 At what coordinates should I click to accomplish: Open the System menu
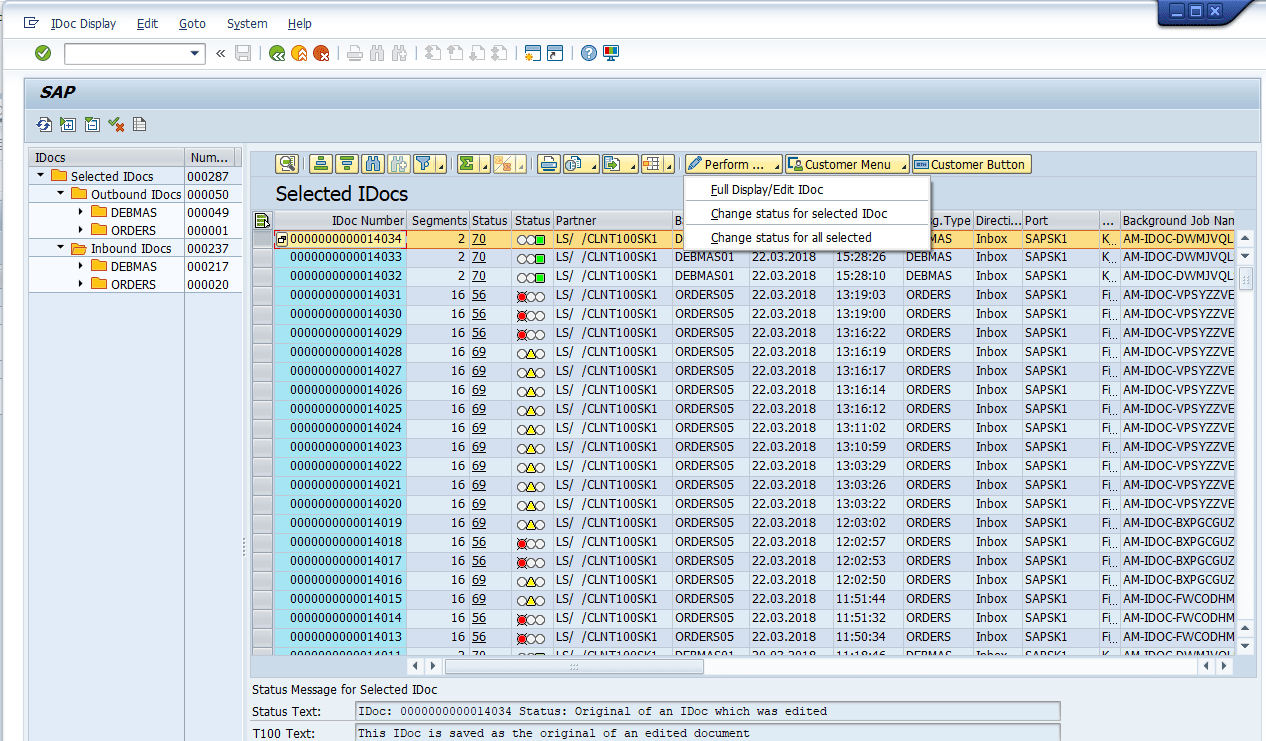(x=247, y=23)
